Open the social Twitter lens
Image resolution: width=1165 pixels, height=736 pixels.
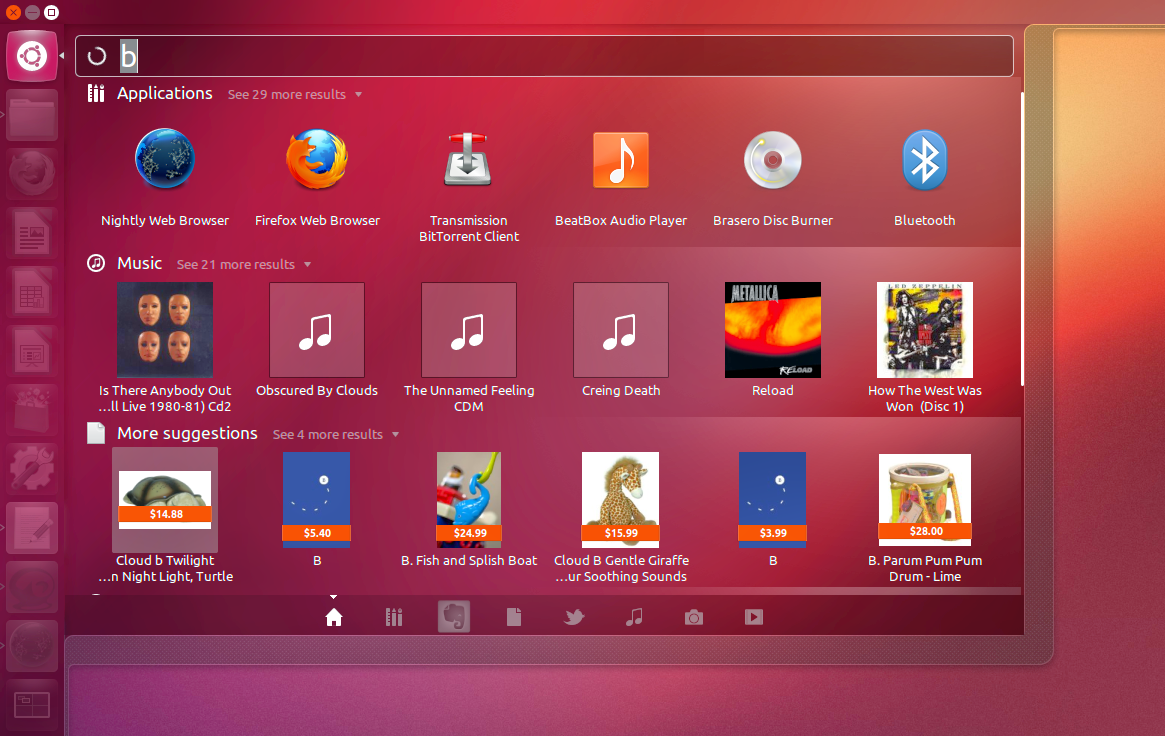[574, 617]
